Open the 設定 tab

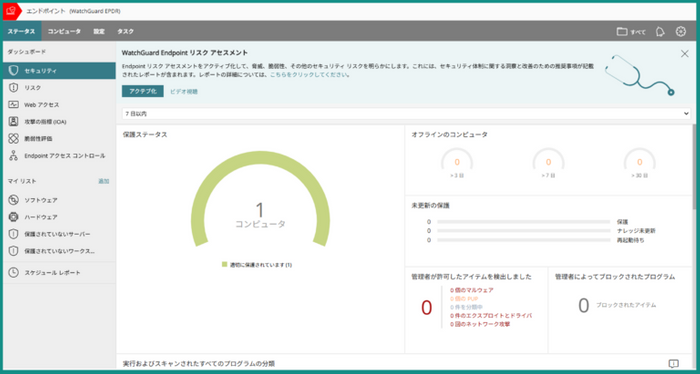point(99,32)
